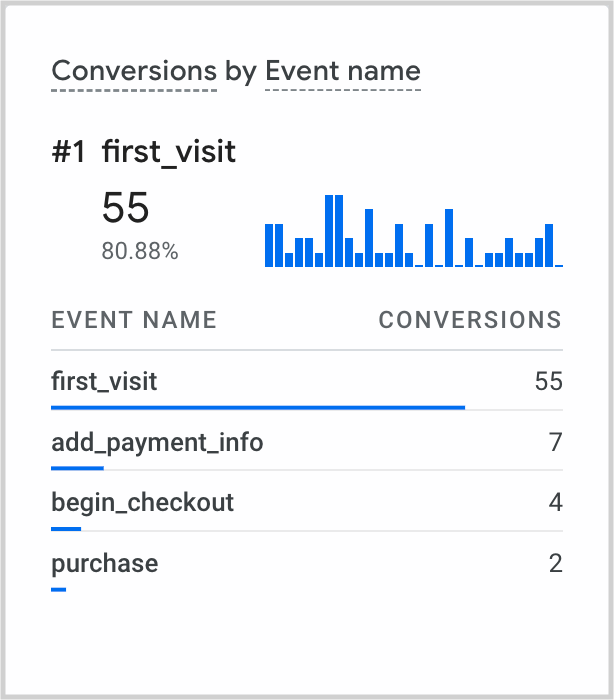The image size is (614, 700).
Task: Click the CONVERSIONS column header
Action: [x=470, y=320]
